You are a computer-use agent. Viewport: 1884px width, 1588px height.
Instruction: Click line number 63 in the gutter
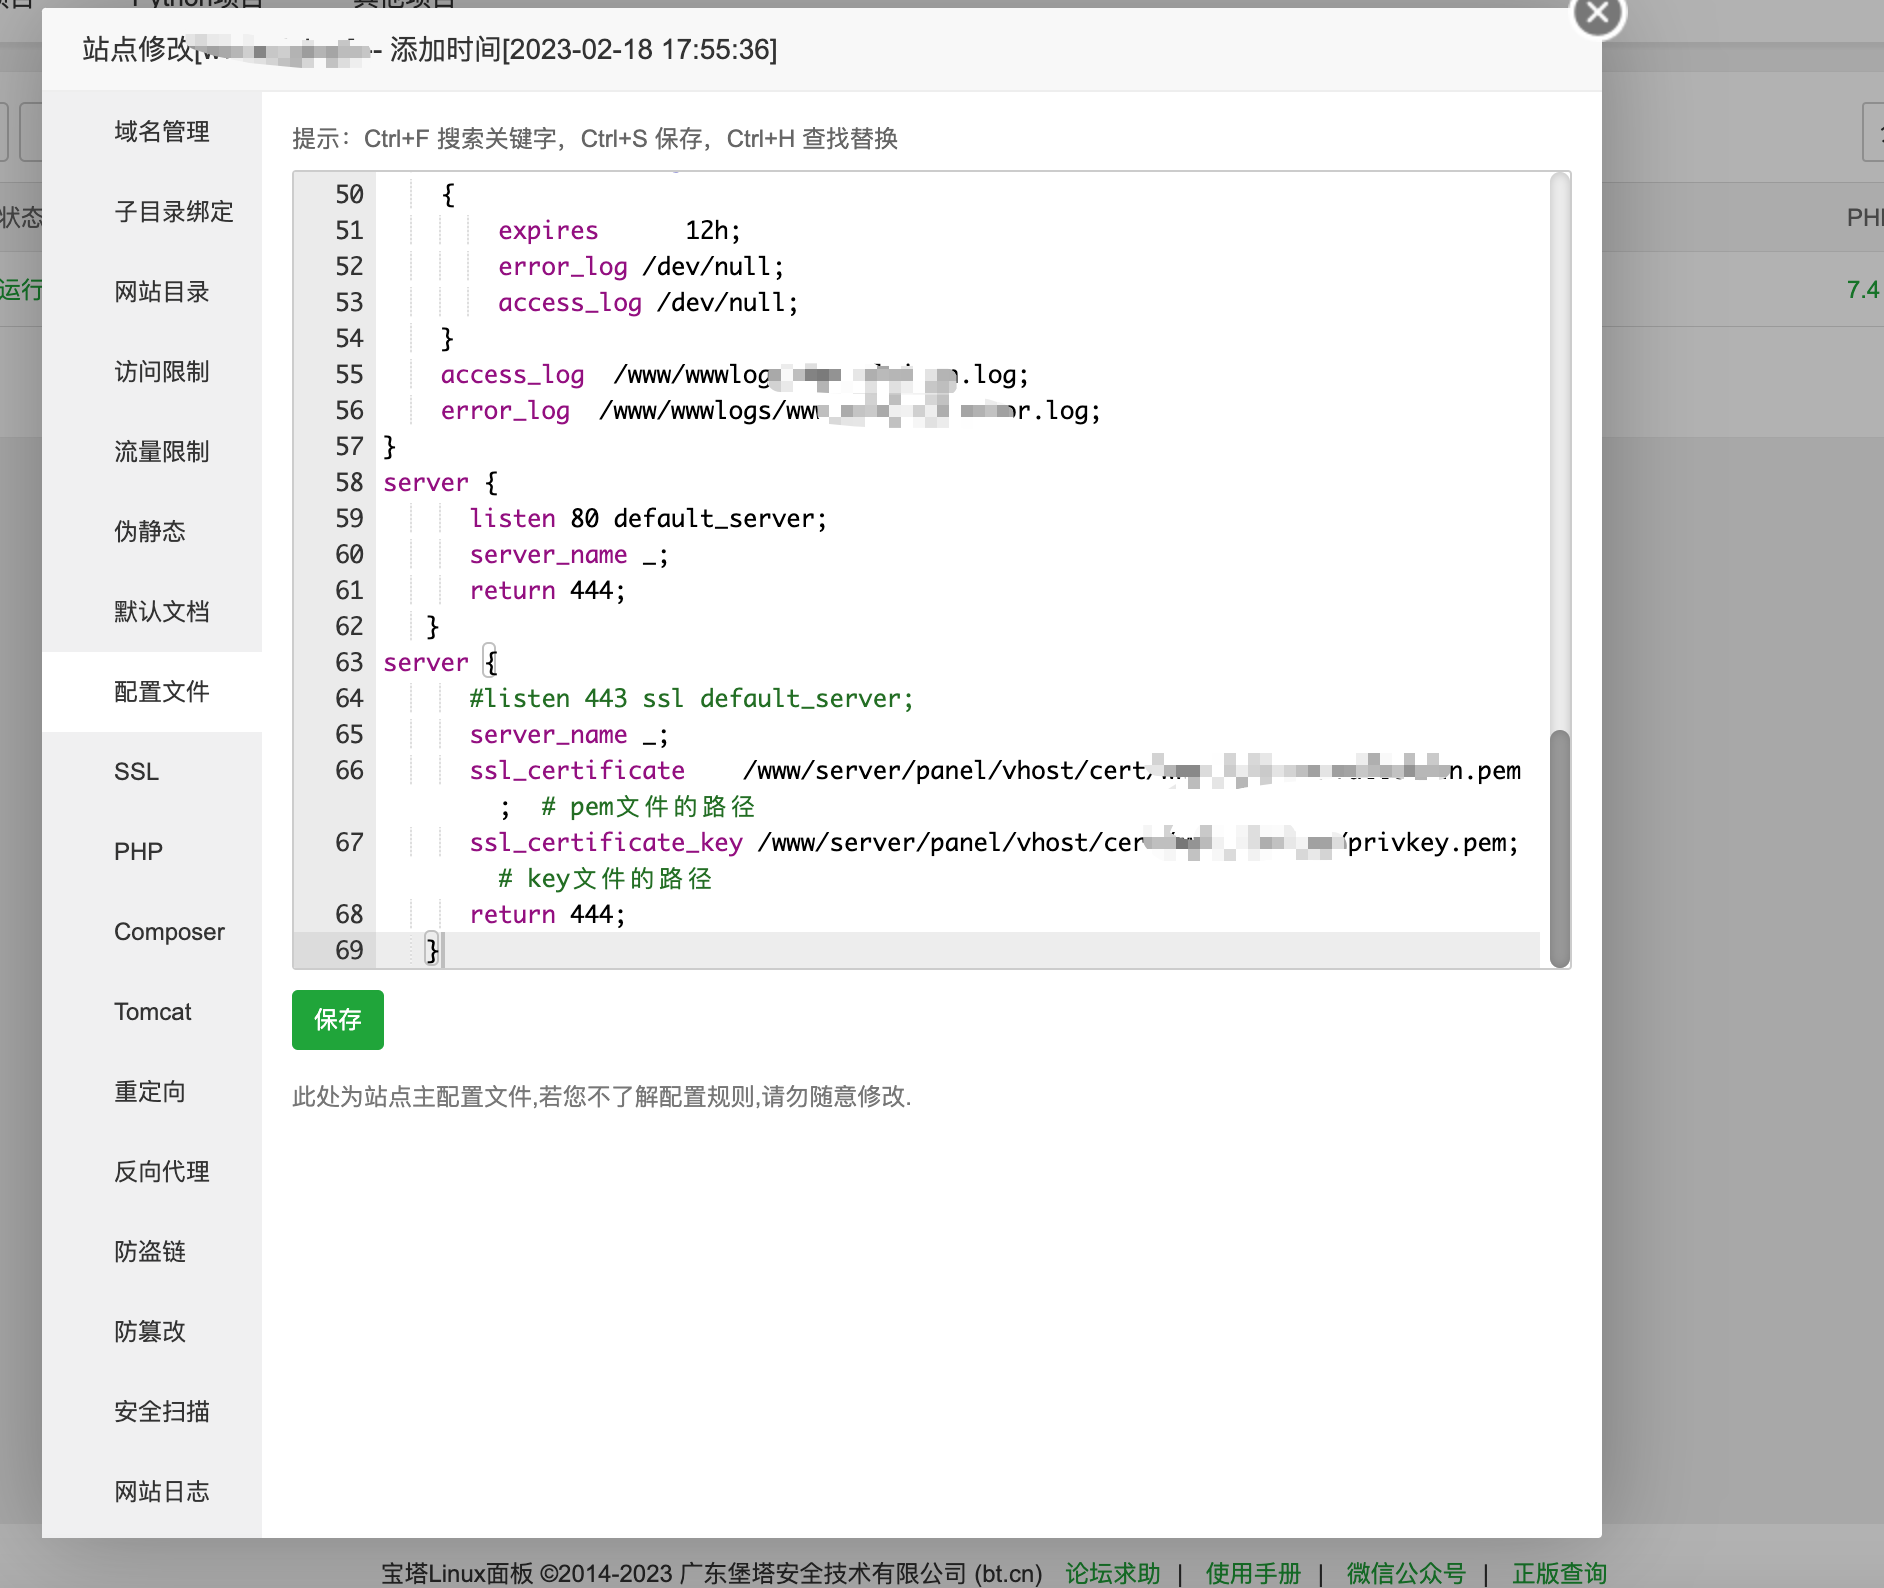[x=349, y=662]
